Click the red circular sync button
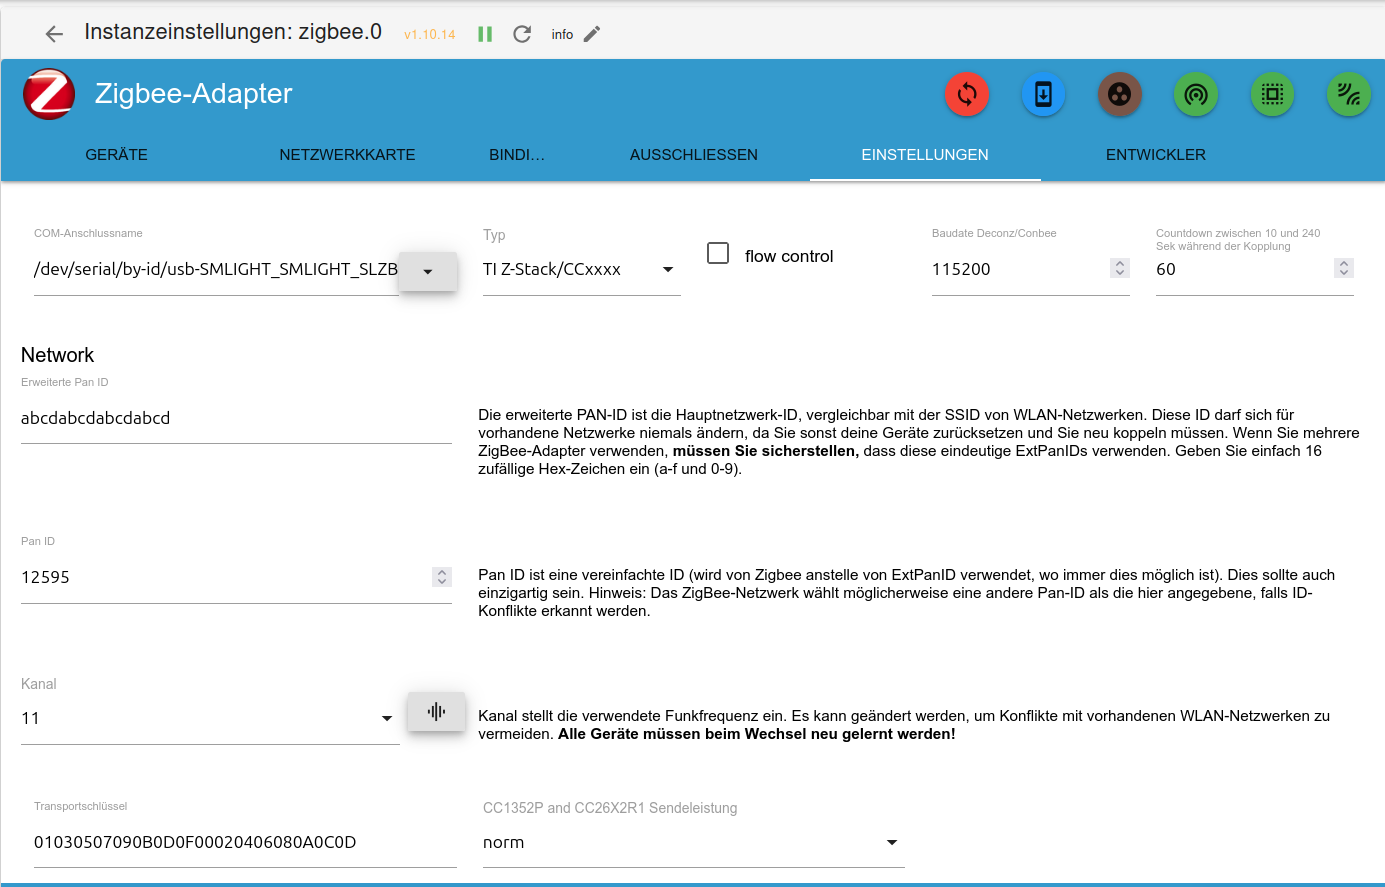 click(x=967, y=94)
